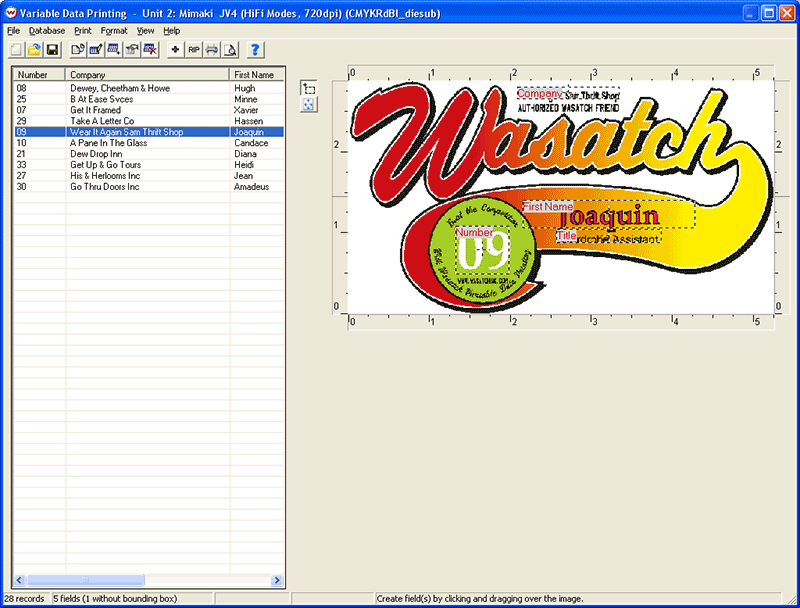Screen dimensions: 800x608
Task: Select the record 'Take A Letter Co'
Action: (149, 121)
